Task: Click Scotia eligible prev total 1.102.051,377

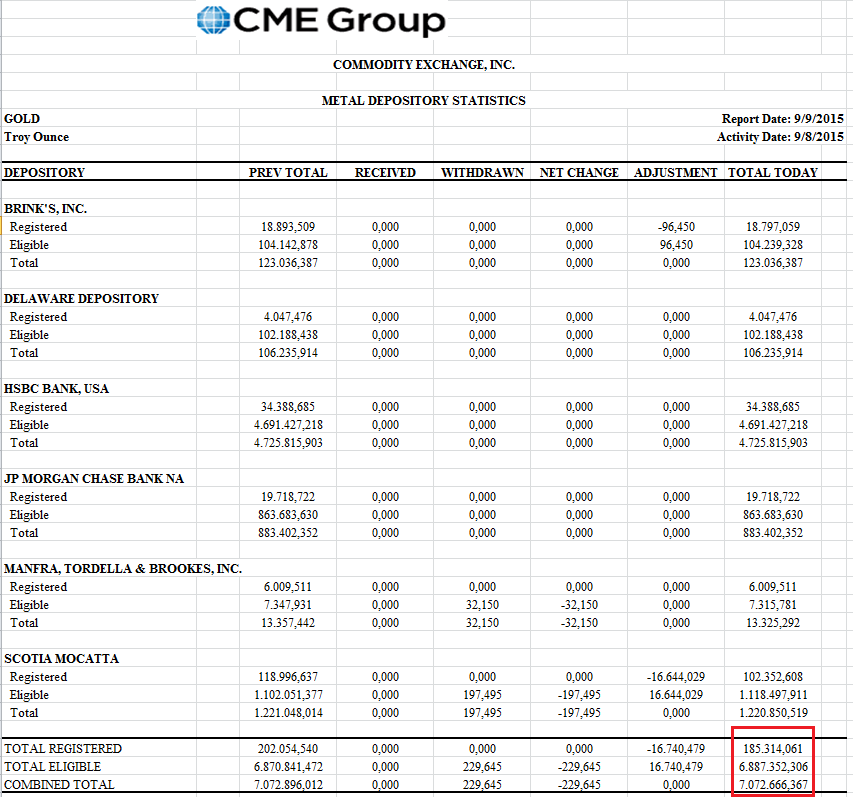Action: tap(288, 695)
